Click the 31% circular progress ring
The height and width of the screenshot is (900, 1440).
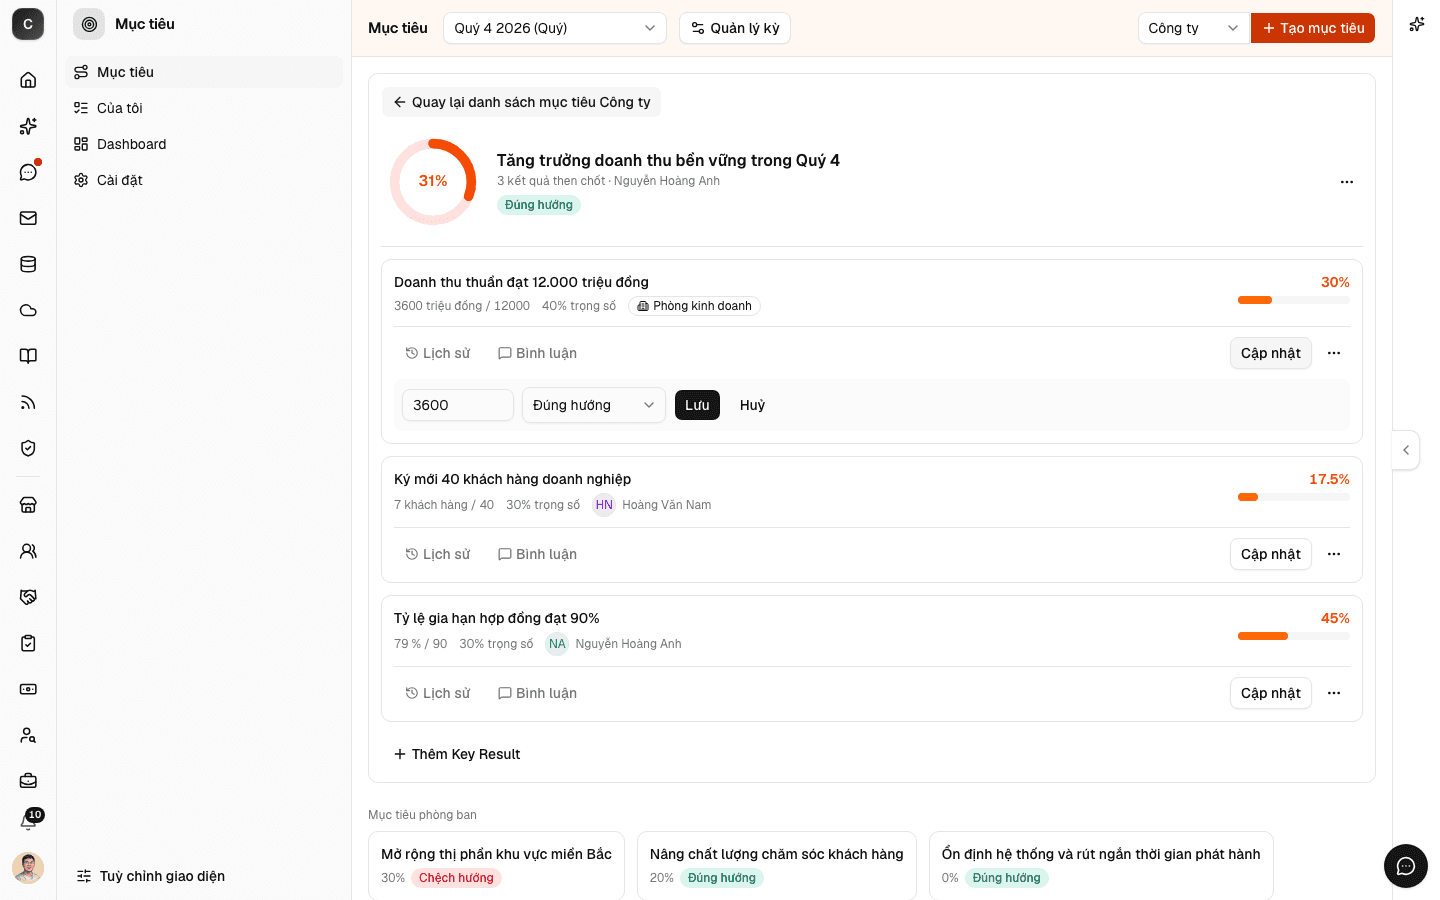click(x=433, y=181)
